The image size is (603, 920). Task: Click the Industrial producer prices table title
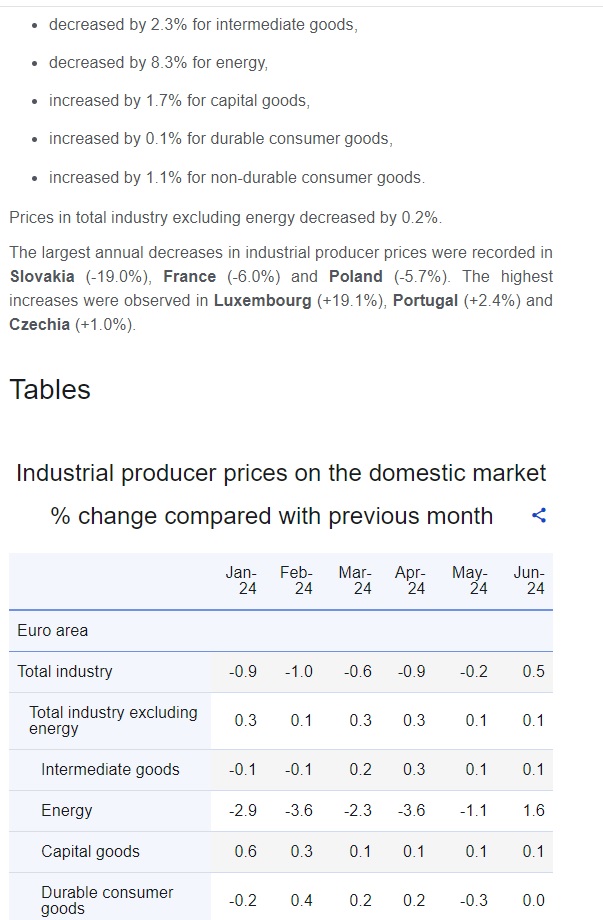click(x=281, y=473)
